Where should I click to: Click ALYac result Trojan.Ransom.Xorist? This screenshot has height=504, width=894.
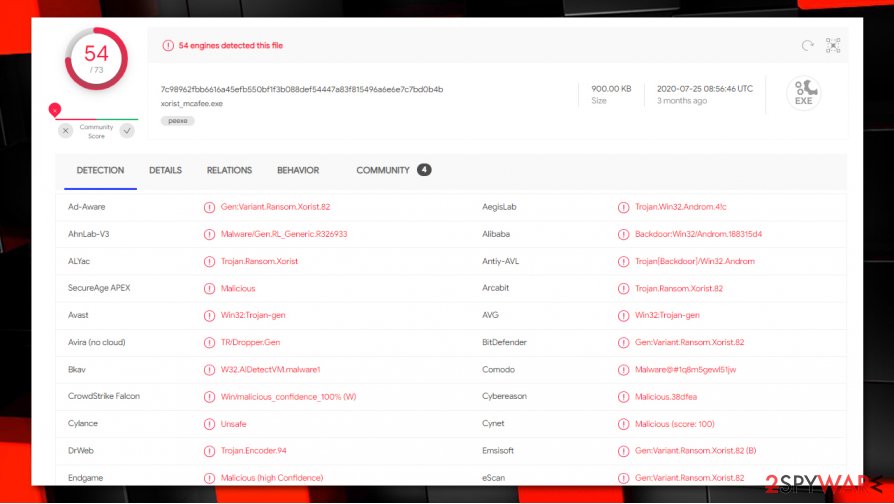(259, 261)
